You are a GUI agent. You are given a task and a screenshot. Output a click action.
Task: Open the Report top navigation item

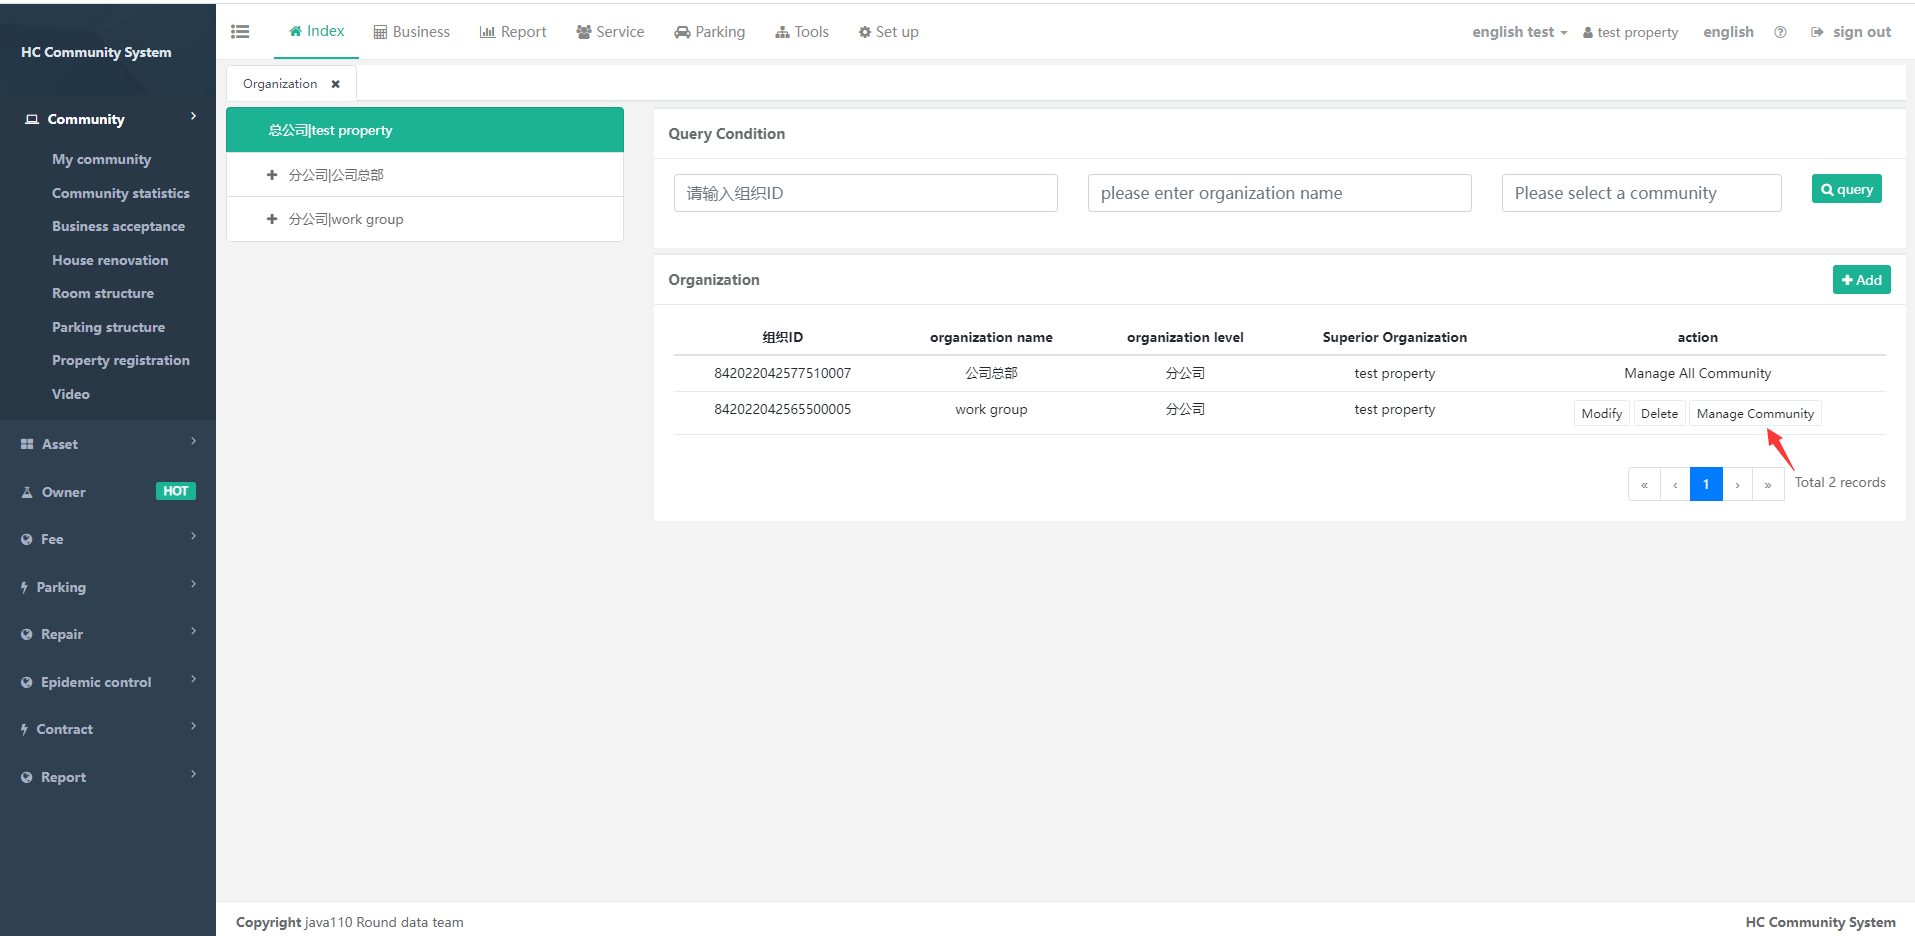[x=513, y=32]
